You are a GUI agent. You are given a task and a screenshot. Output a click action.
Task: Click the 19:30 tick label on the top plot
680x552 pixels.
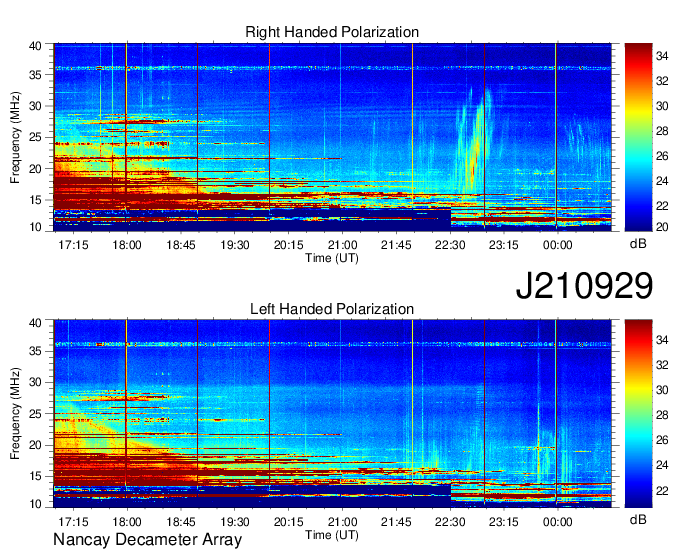point(235,245)
